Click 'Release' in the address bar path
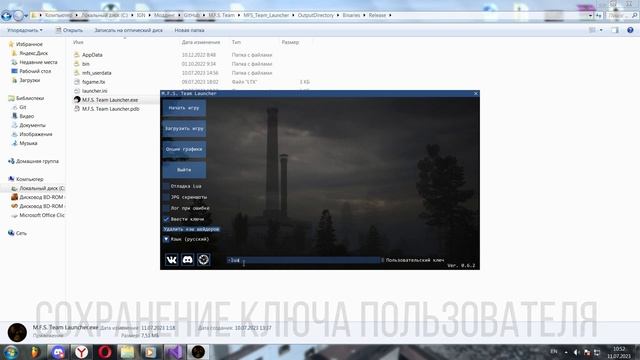The image size is (640, 360). click(377, 15)
